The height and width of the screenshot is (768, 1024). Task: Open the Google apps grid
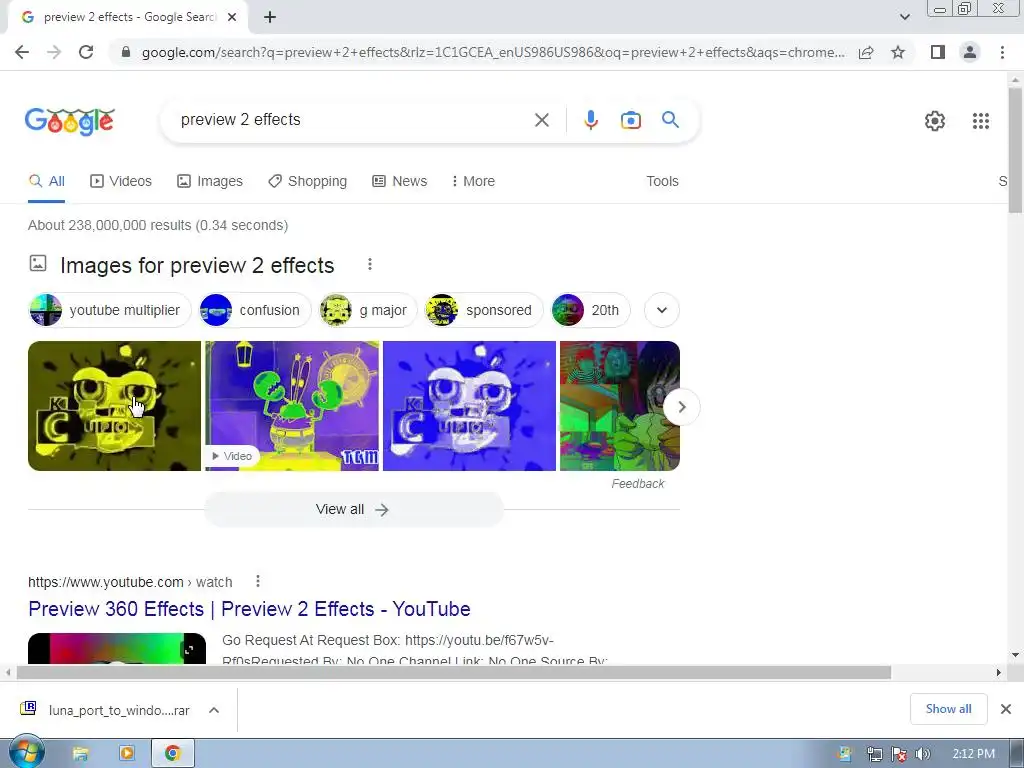point(980,121)
